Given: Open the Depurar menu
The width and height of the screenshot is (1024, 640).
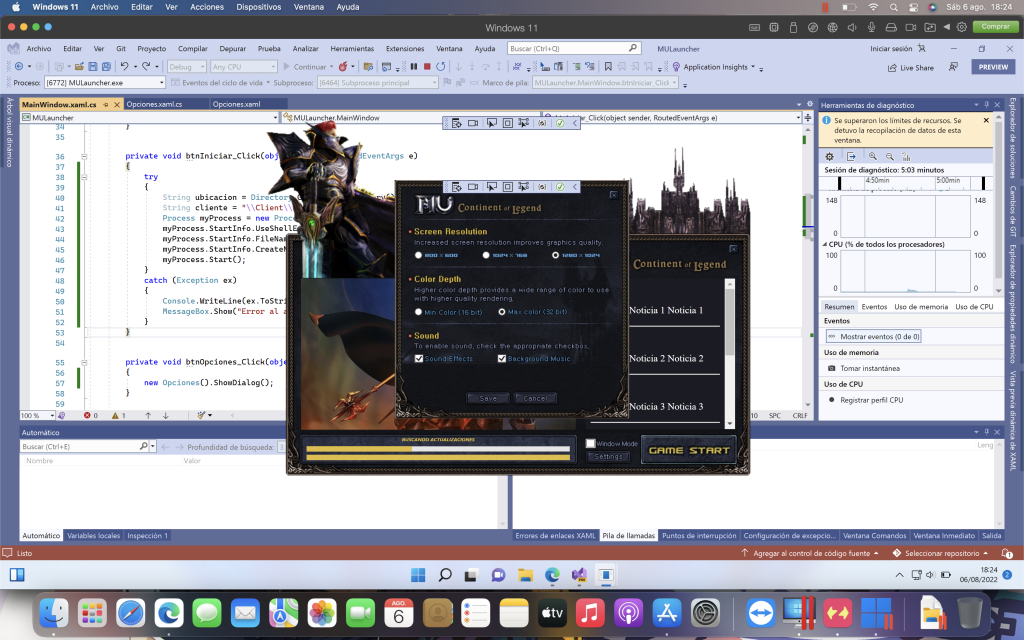Looking at the screenshot, I should [x=232, y=48].
